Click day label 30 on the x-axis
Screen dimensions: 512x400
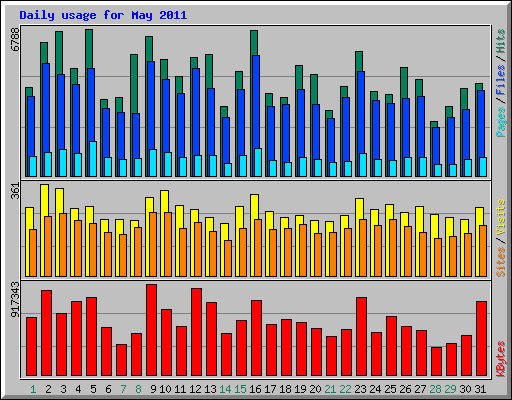(x=465, y=389)
